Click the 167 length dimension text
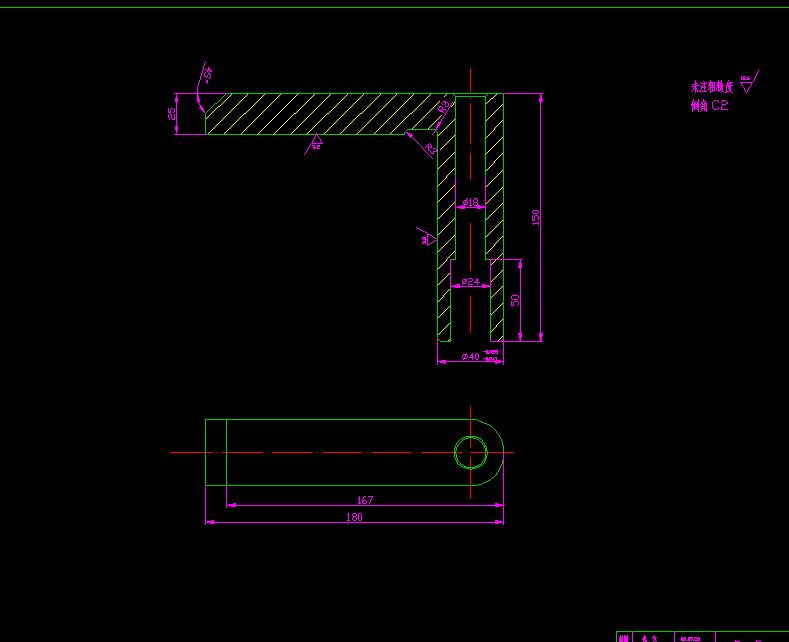789x642 pixels. [x=365, y=500]
